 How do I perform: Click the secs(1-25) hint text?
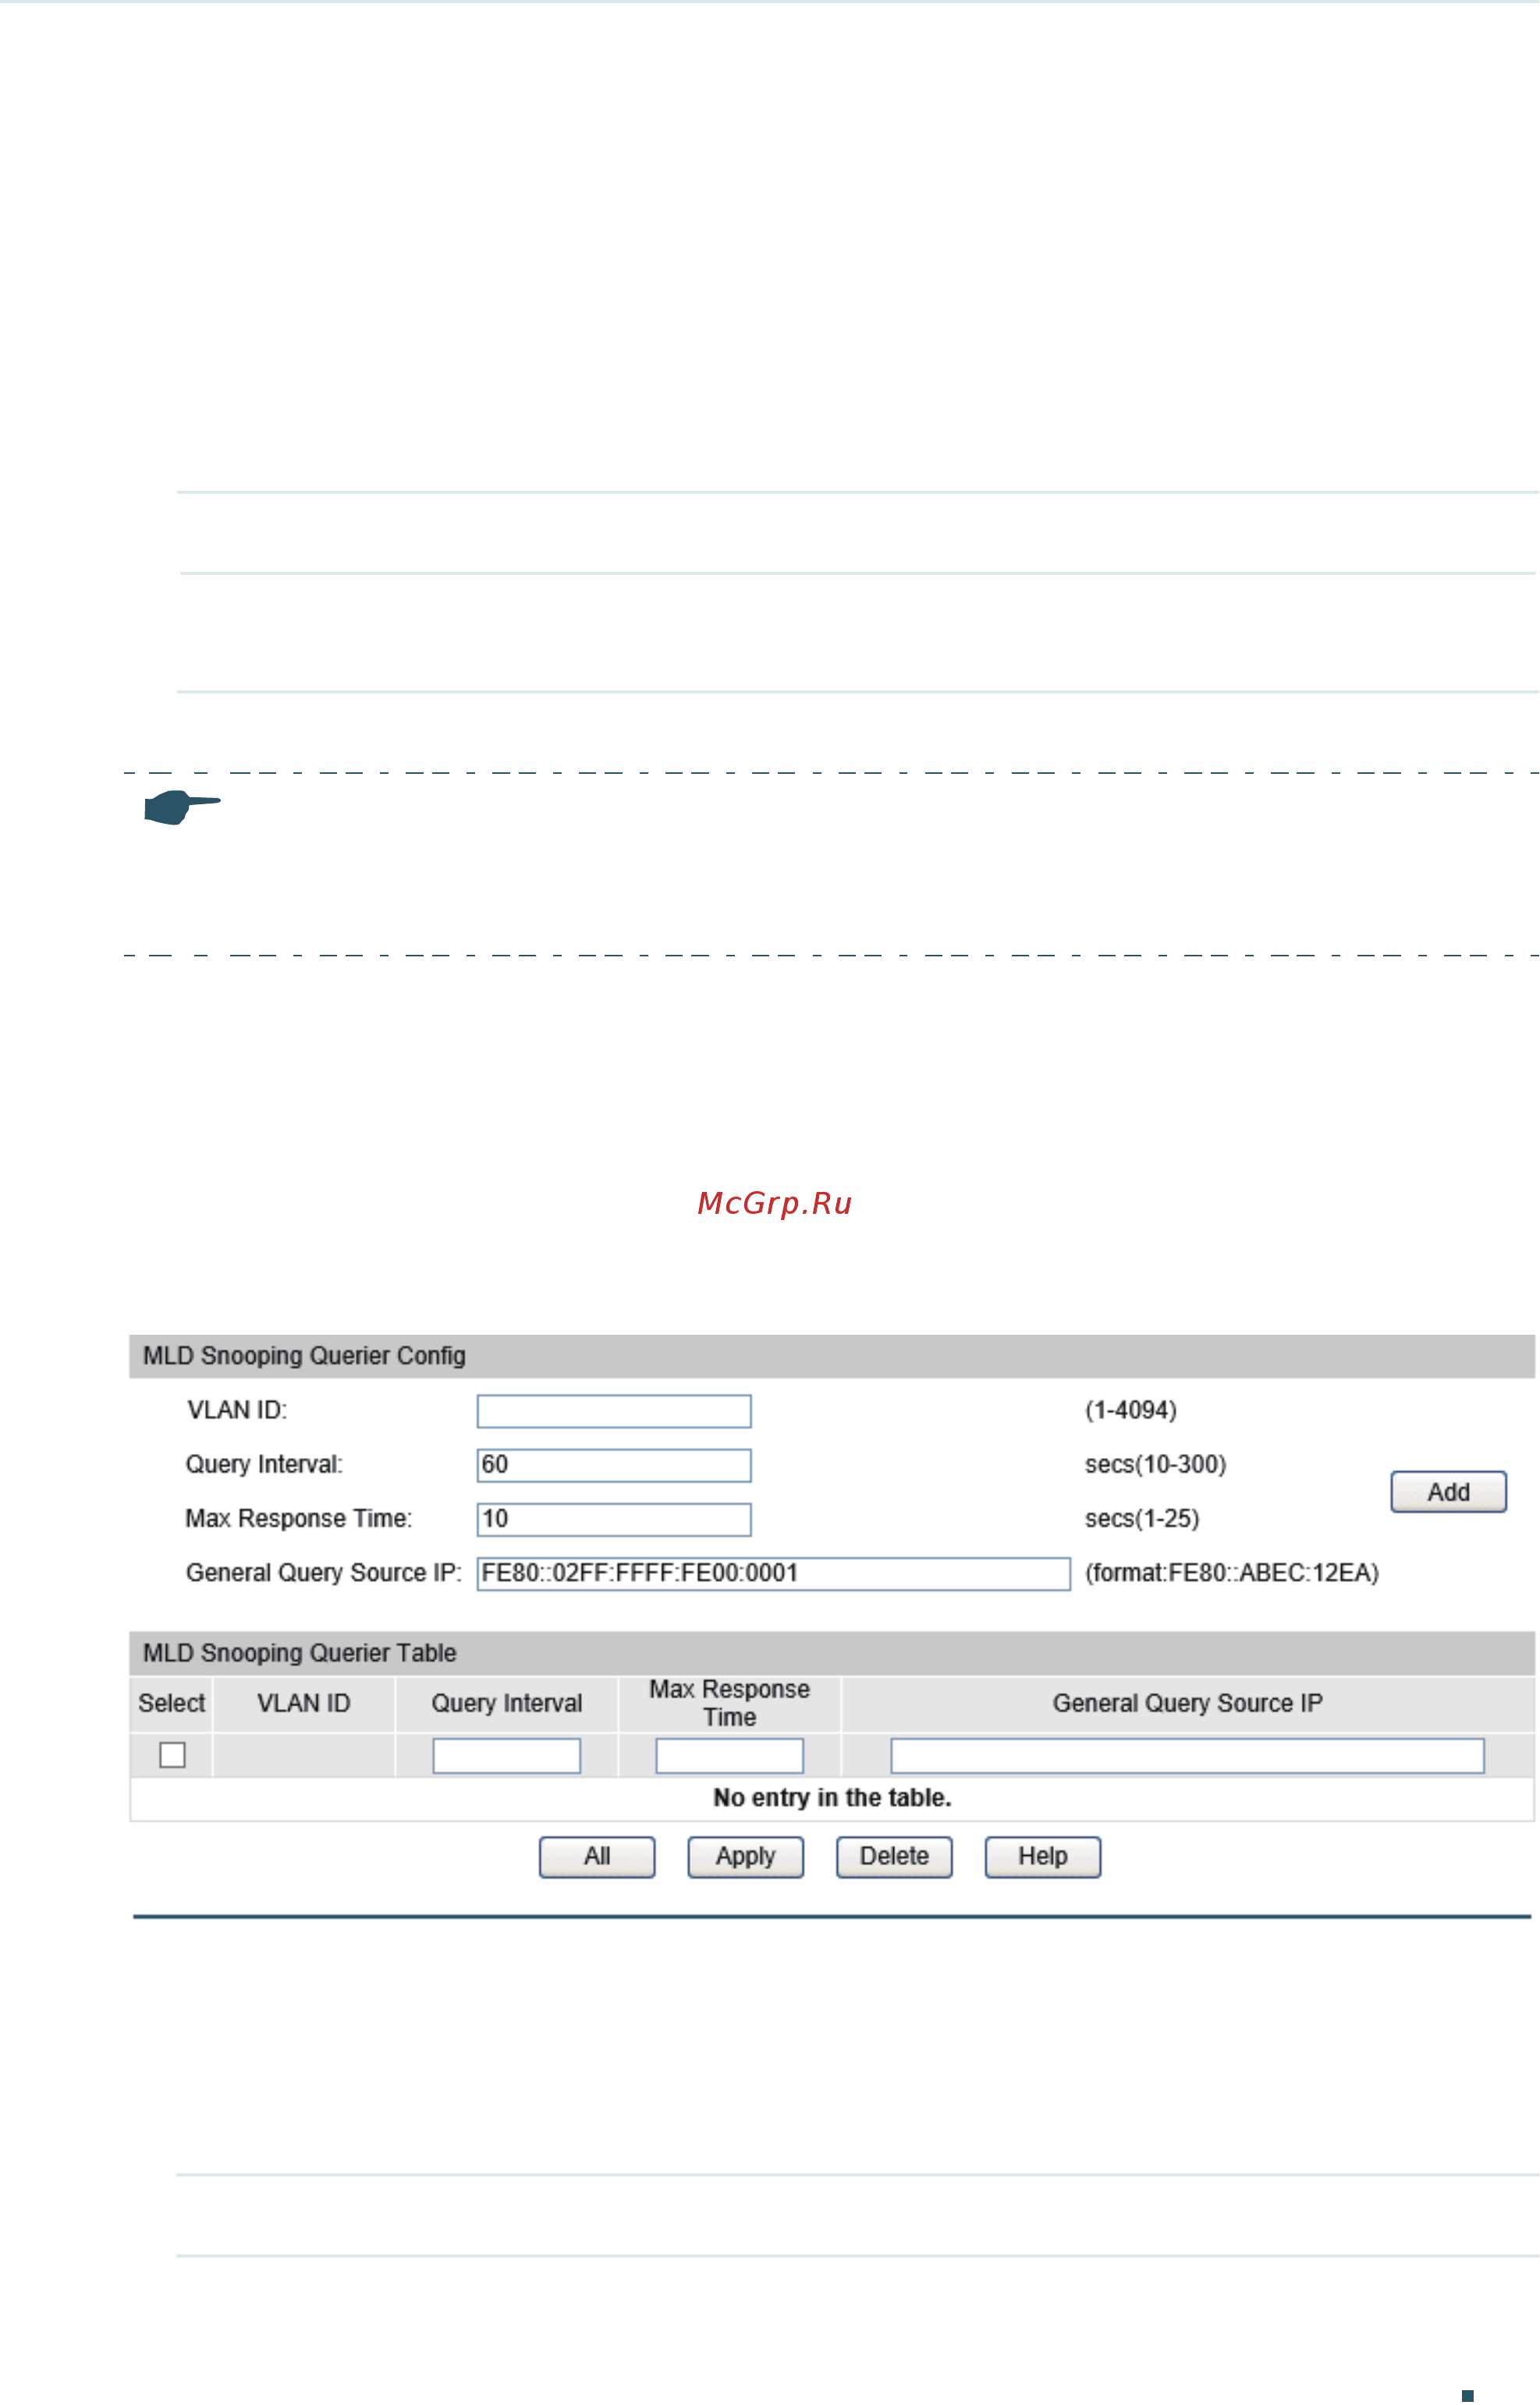pyautogui.click(x=1142, y=1519)
